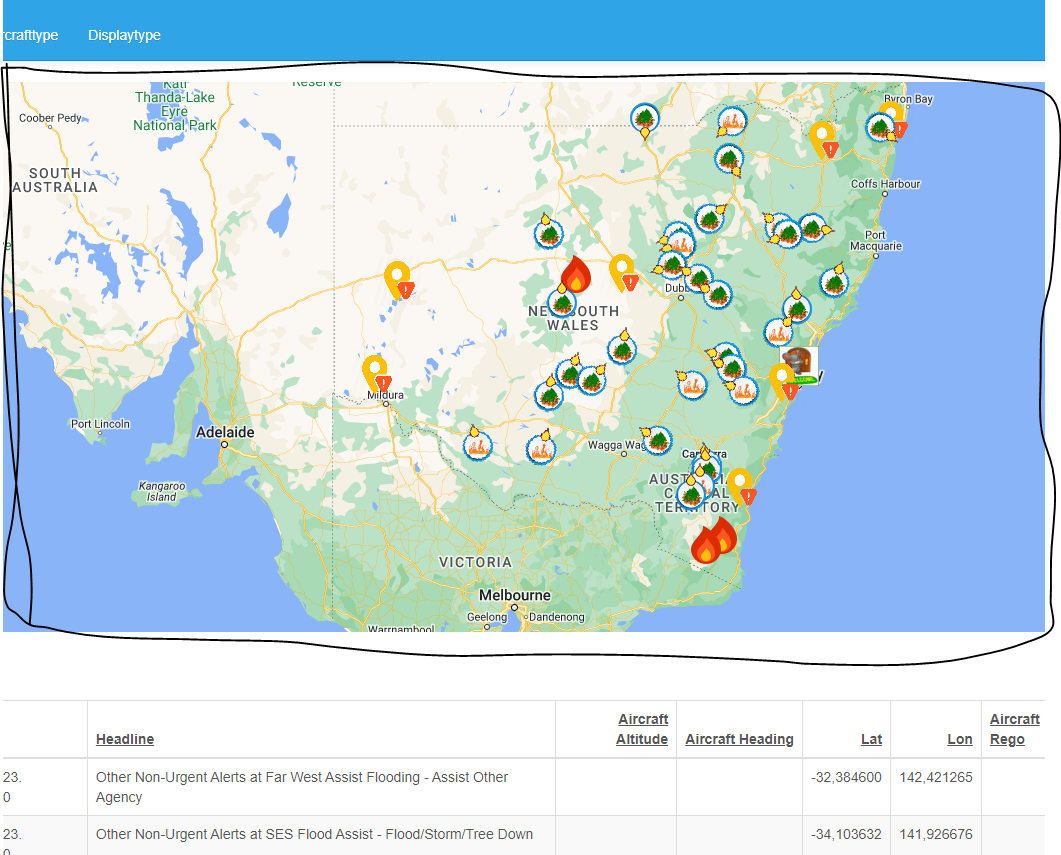Screen dimensions: 1061x855
Task: Click the Lat column header
Action: [871, 739]
